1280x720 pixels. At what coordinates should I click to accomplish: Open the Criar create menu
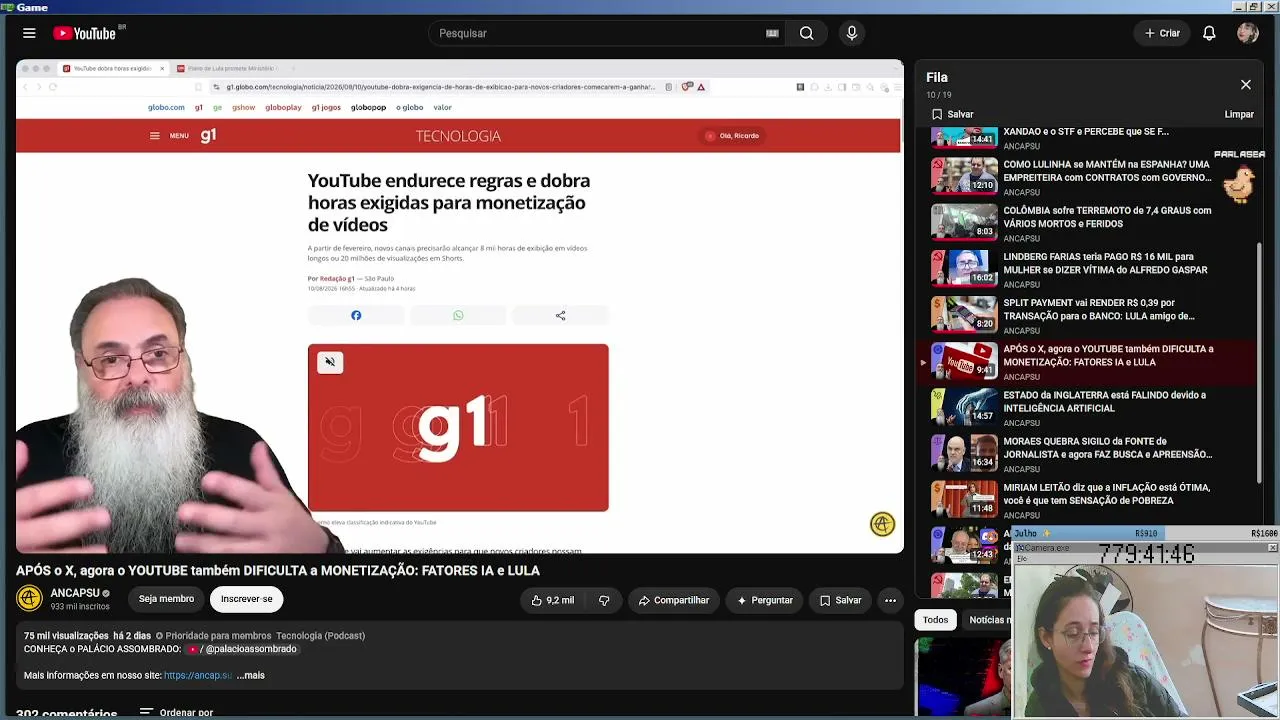click(x=1163, y=33)
